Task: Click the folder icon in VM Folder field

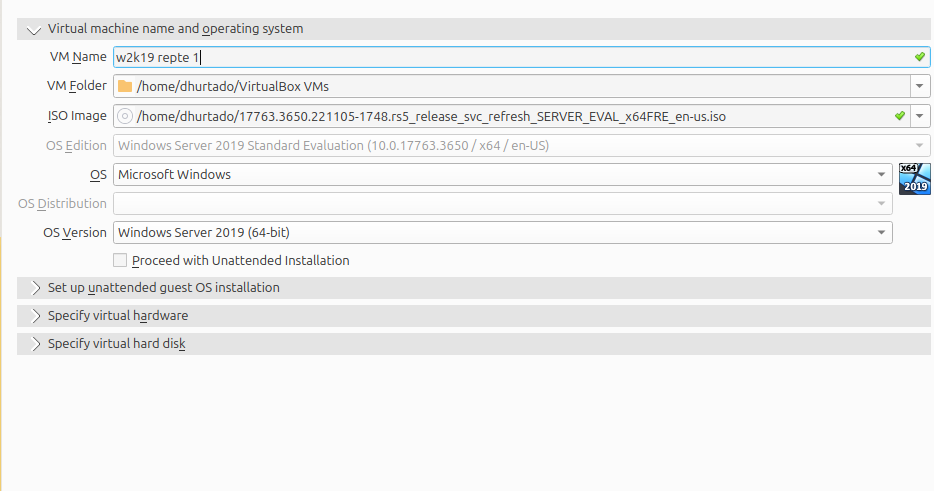Action: tap(125, 87)
